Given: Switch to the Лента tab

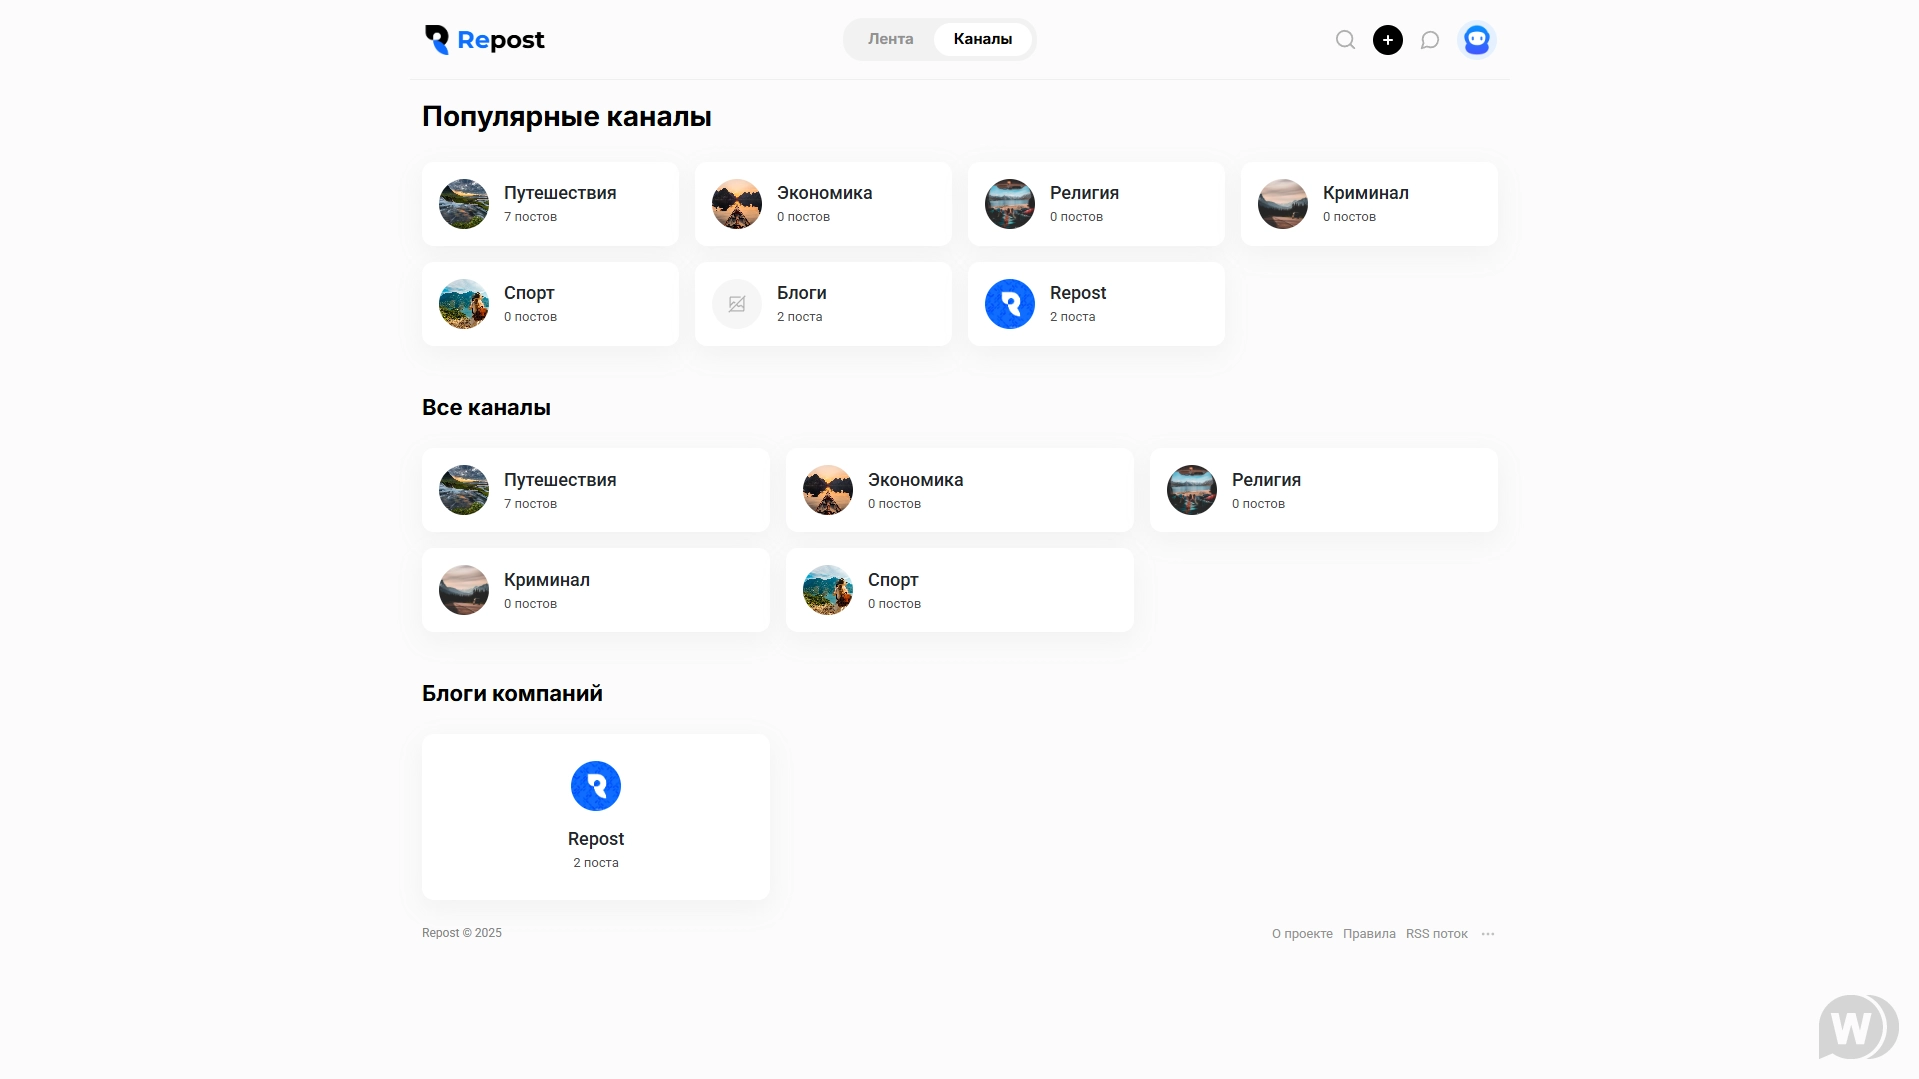Looking at the screenshot, I should point(890,39).
